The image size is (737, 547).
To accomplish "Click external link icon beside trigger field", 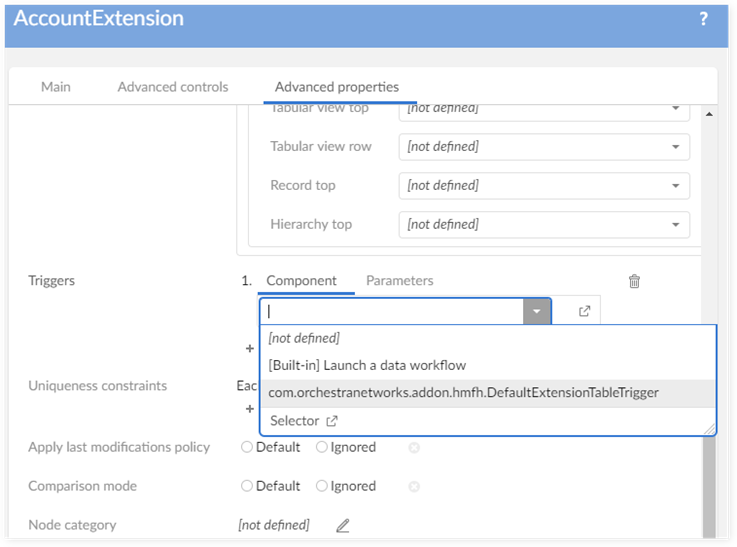I will pyautogui.click(x=585, y=311).
